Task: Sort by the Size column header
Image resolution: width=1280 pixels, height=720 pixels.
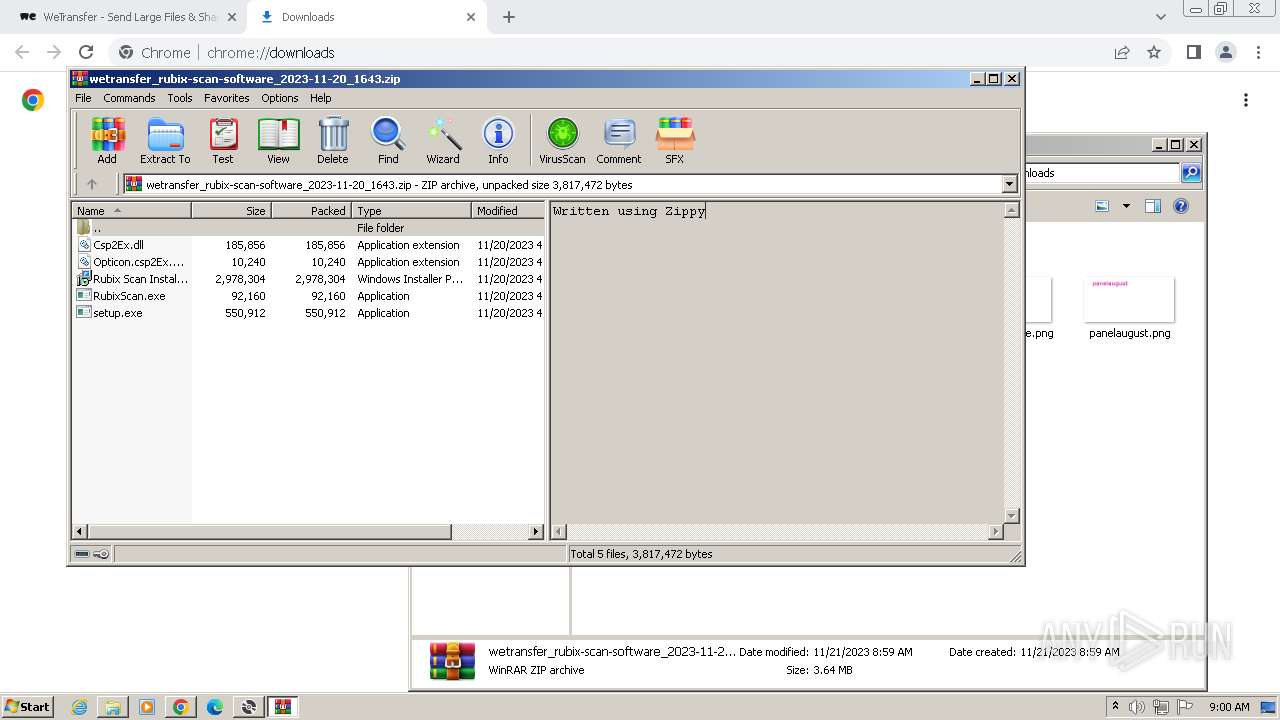Action: pos(231,210)
